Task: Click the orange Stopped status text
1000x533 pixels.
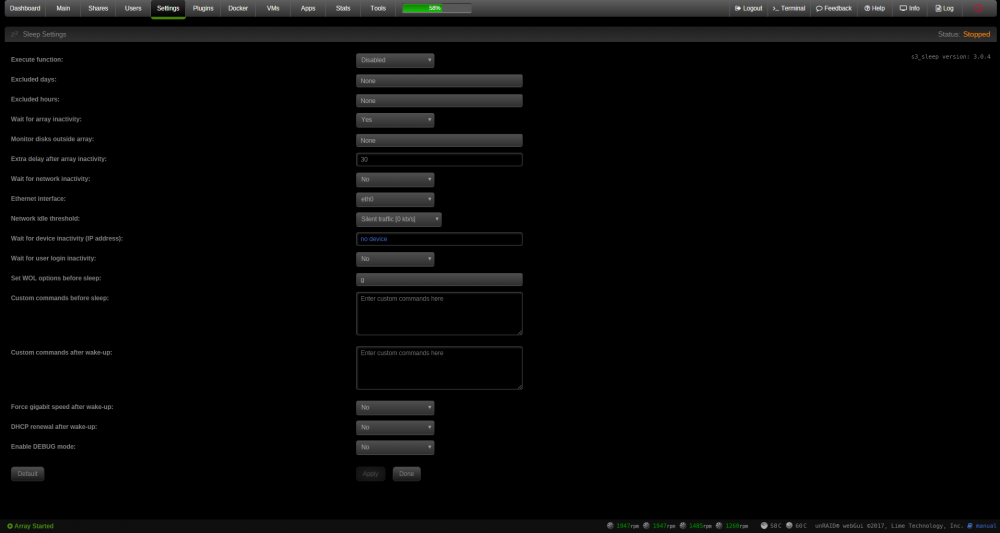Action: pyautogui.click(x=976, y=34)
